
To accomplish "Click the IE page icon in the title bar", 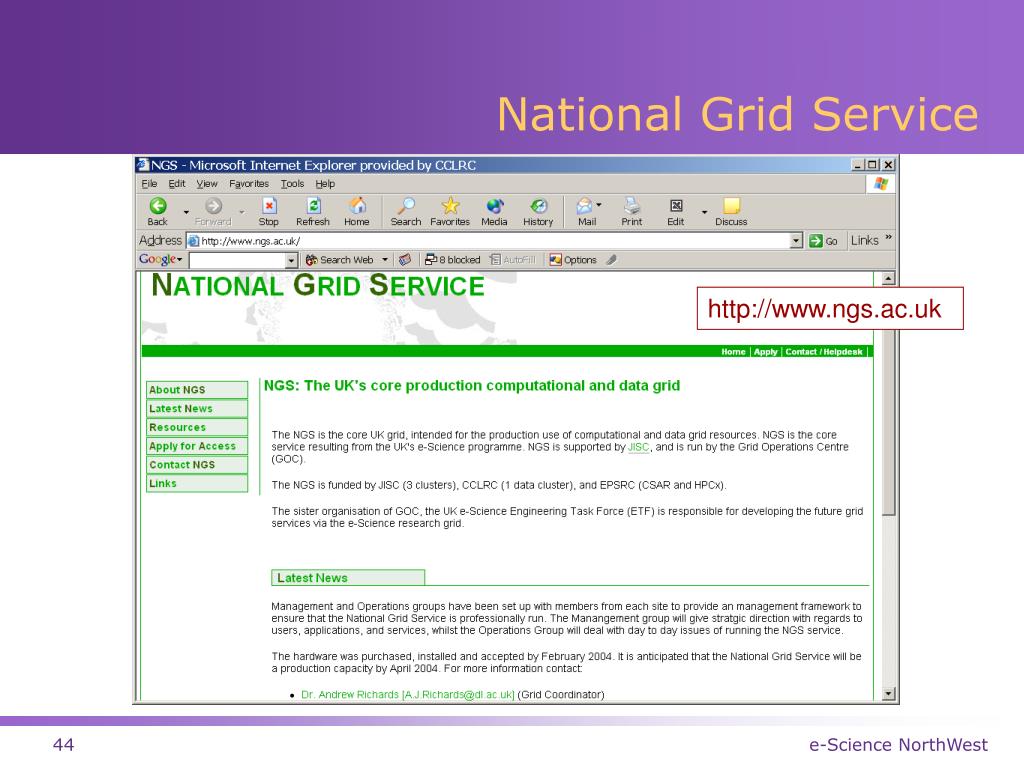I will [x=142, y=165].
